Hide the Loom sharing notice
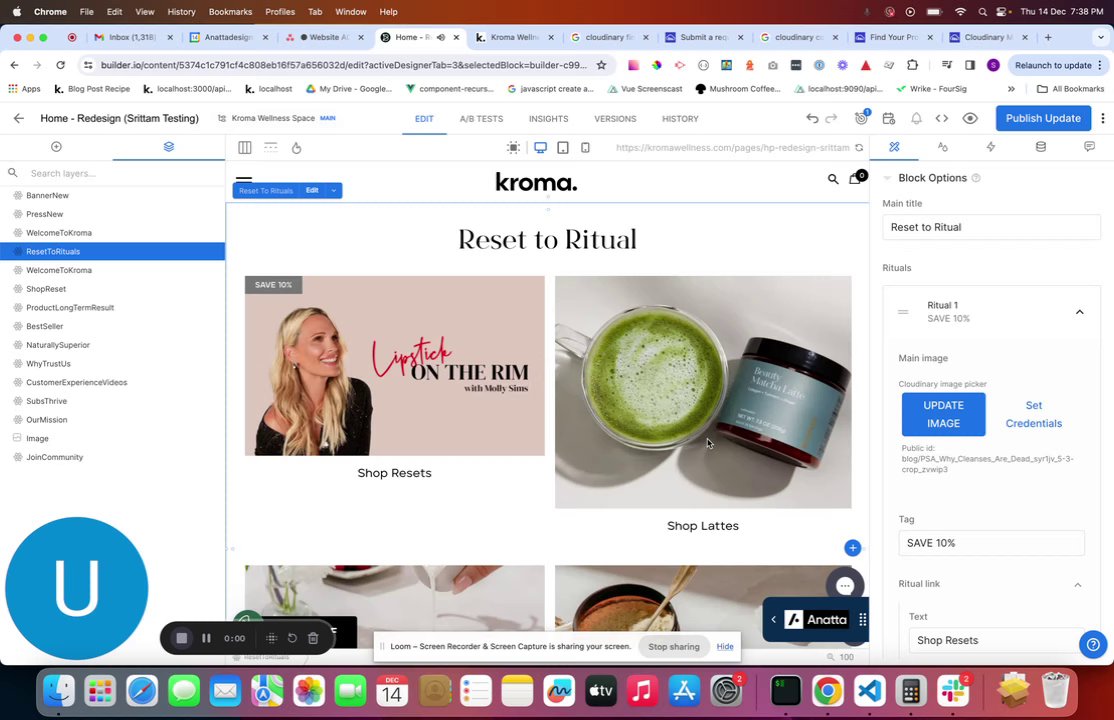1114x720 pixels. pos(725,646)
